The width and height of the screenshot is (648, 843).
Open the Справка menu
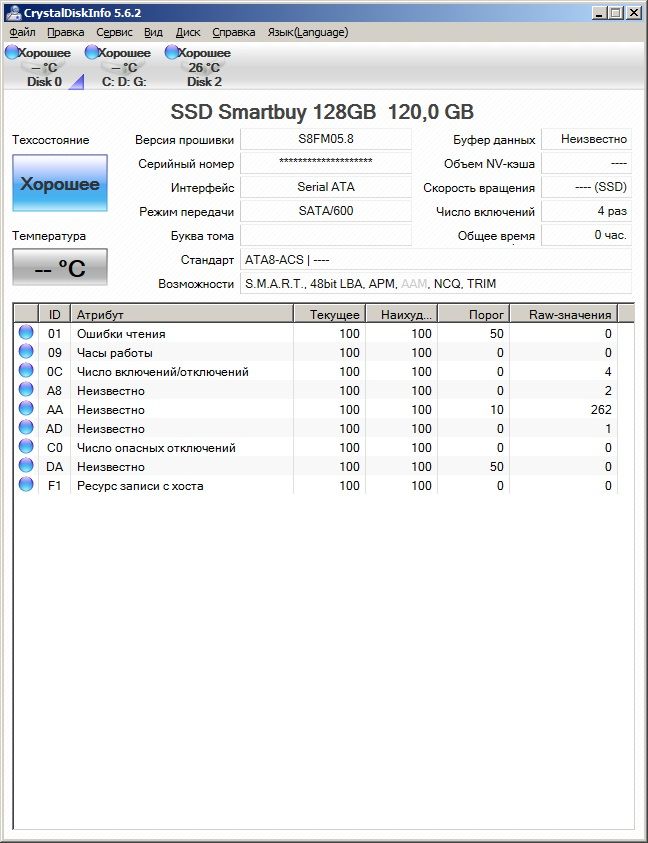tap(234, 32)
